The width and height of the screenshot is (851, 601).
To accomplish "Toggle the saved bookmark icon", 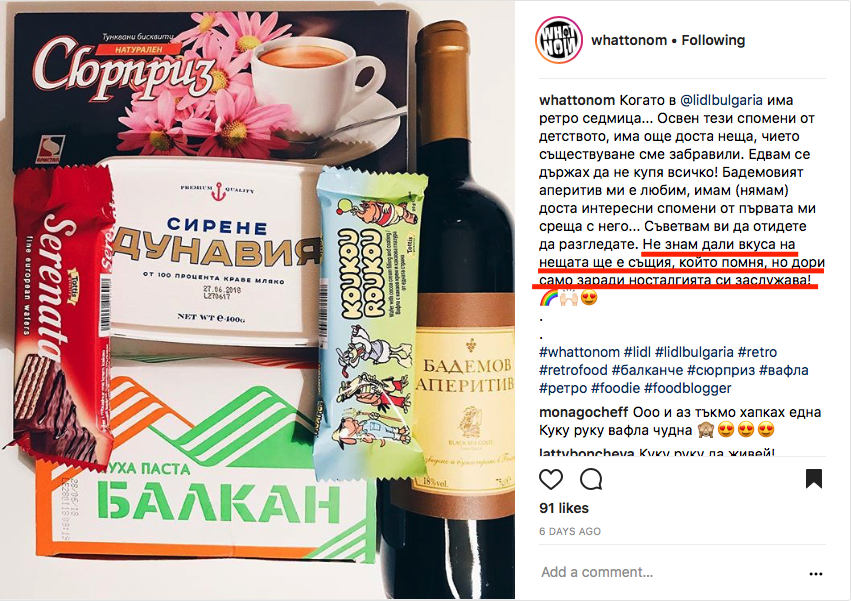I will click(x=814, y=478).
